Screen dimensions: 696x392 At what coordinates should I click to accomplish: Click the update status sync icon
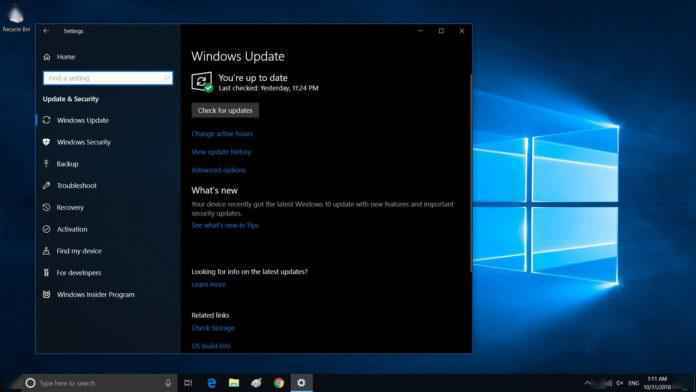point(202,82)
